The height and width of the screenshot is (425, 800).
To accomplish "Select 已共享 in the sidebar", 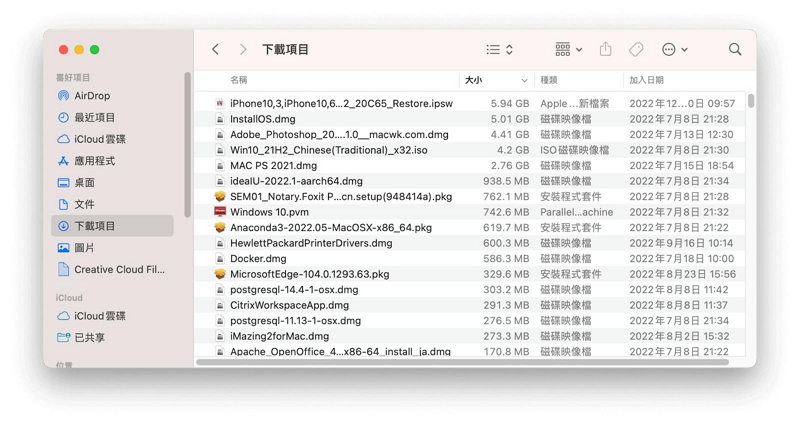I will 112,337.
